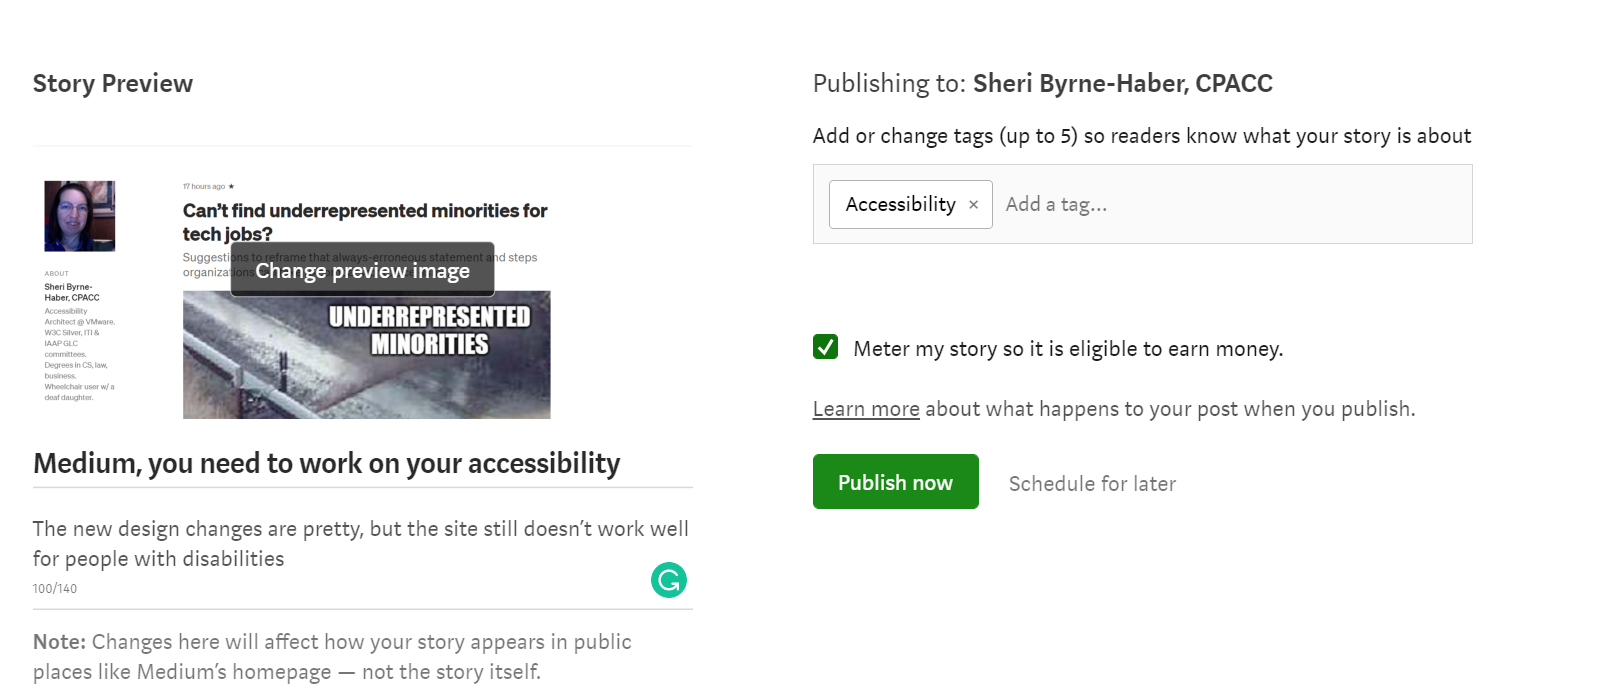Open the Learn more link
Viewport: 1617px width, 699px height.
866,409
